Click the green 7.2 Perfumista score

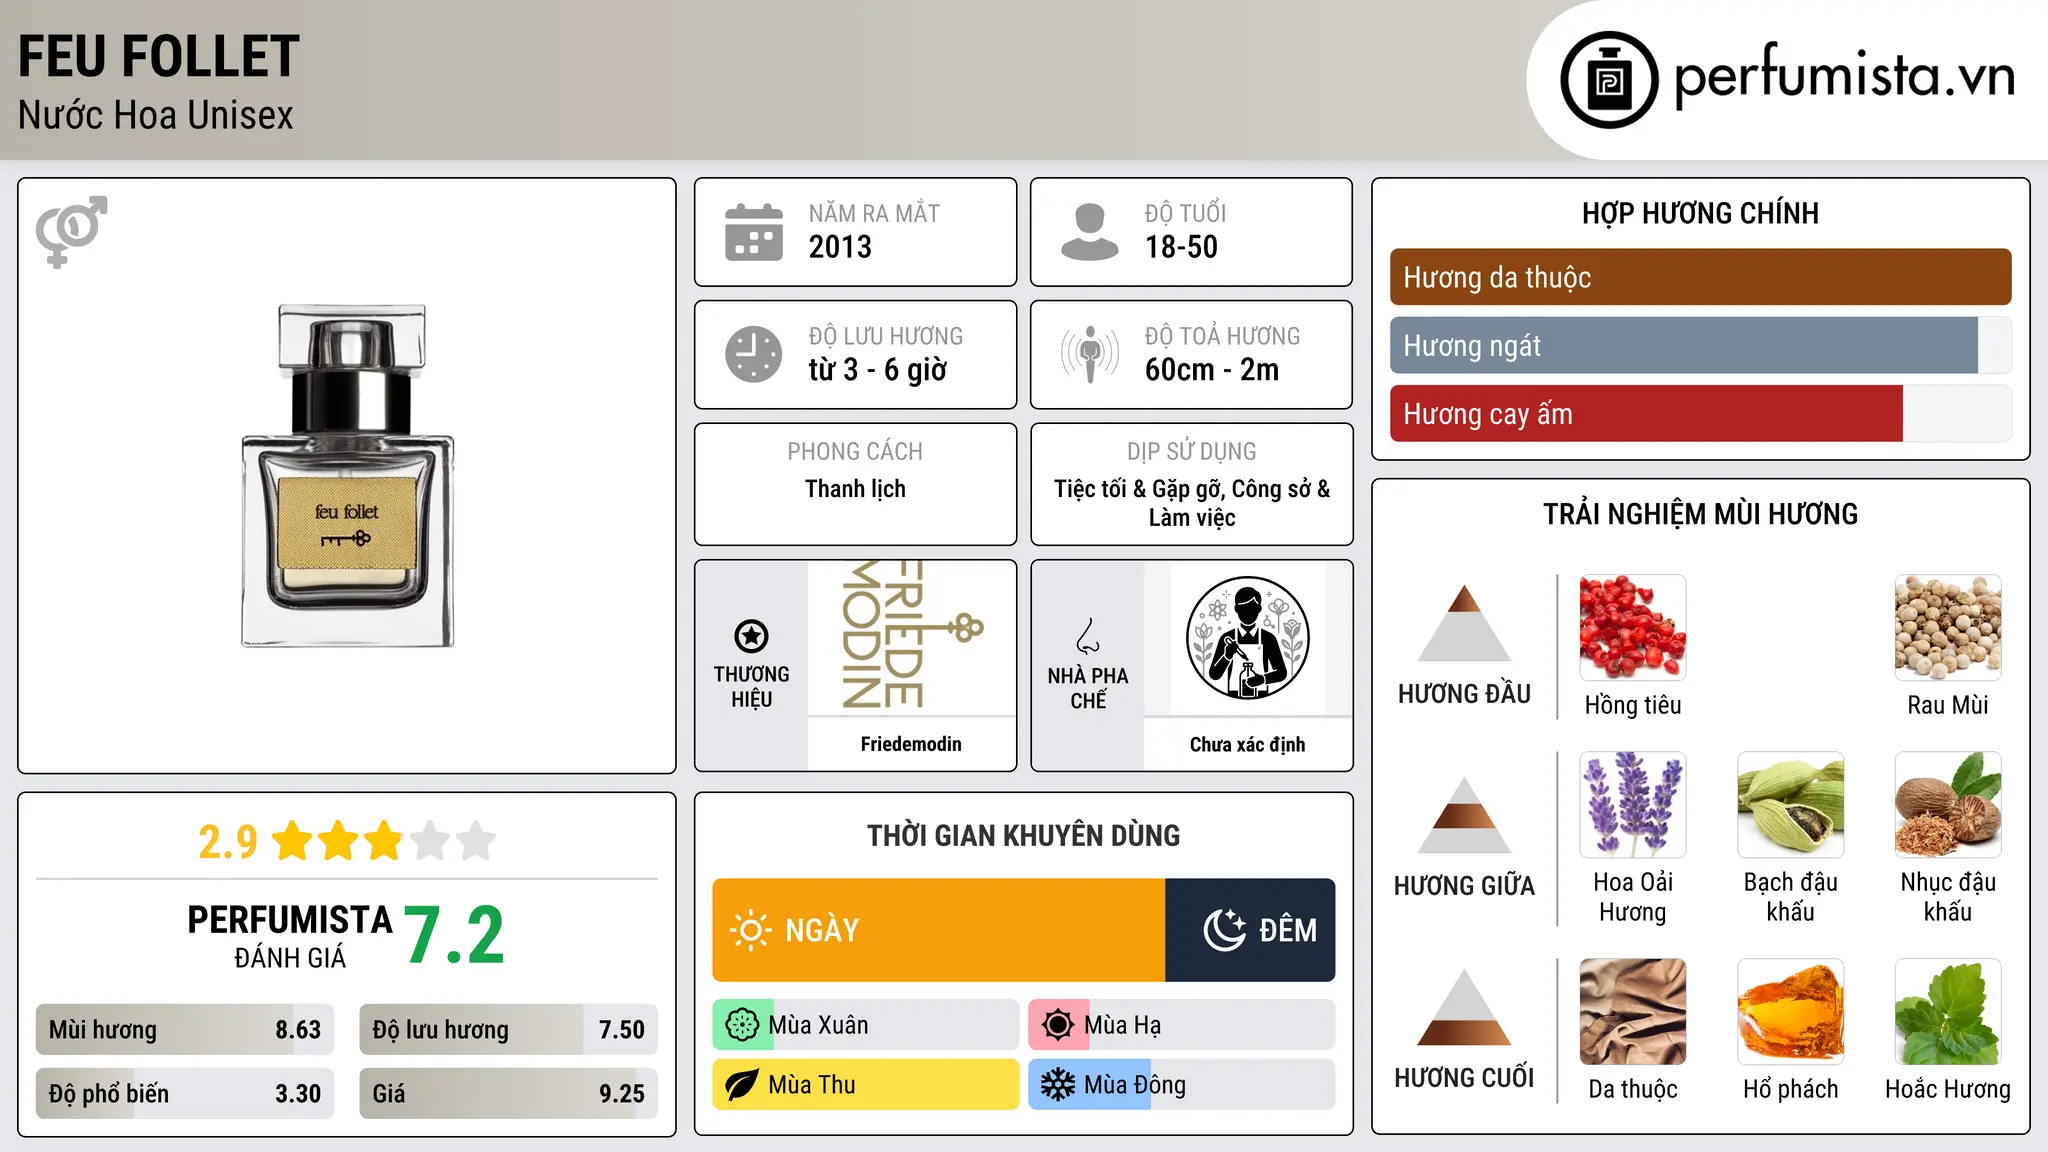tap(455, 935)
